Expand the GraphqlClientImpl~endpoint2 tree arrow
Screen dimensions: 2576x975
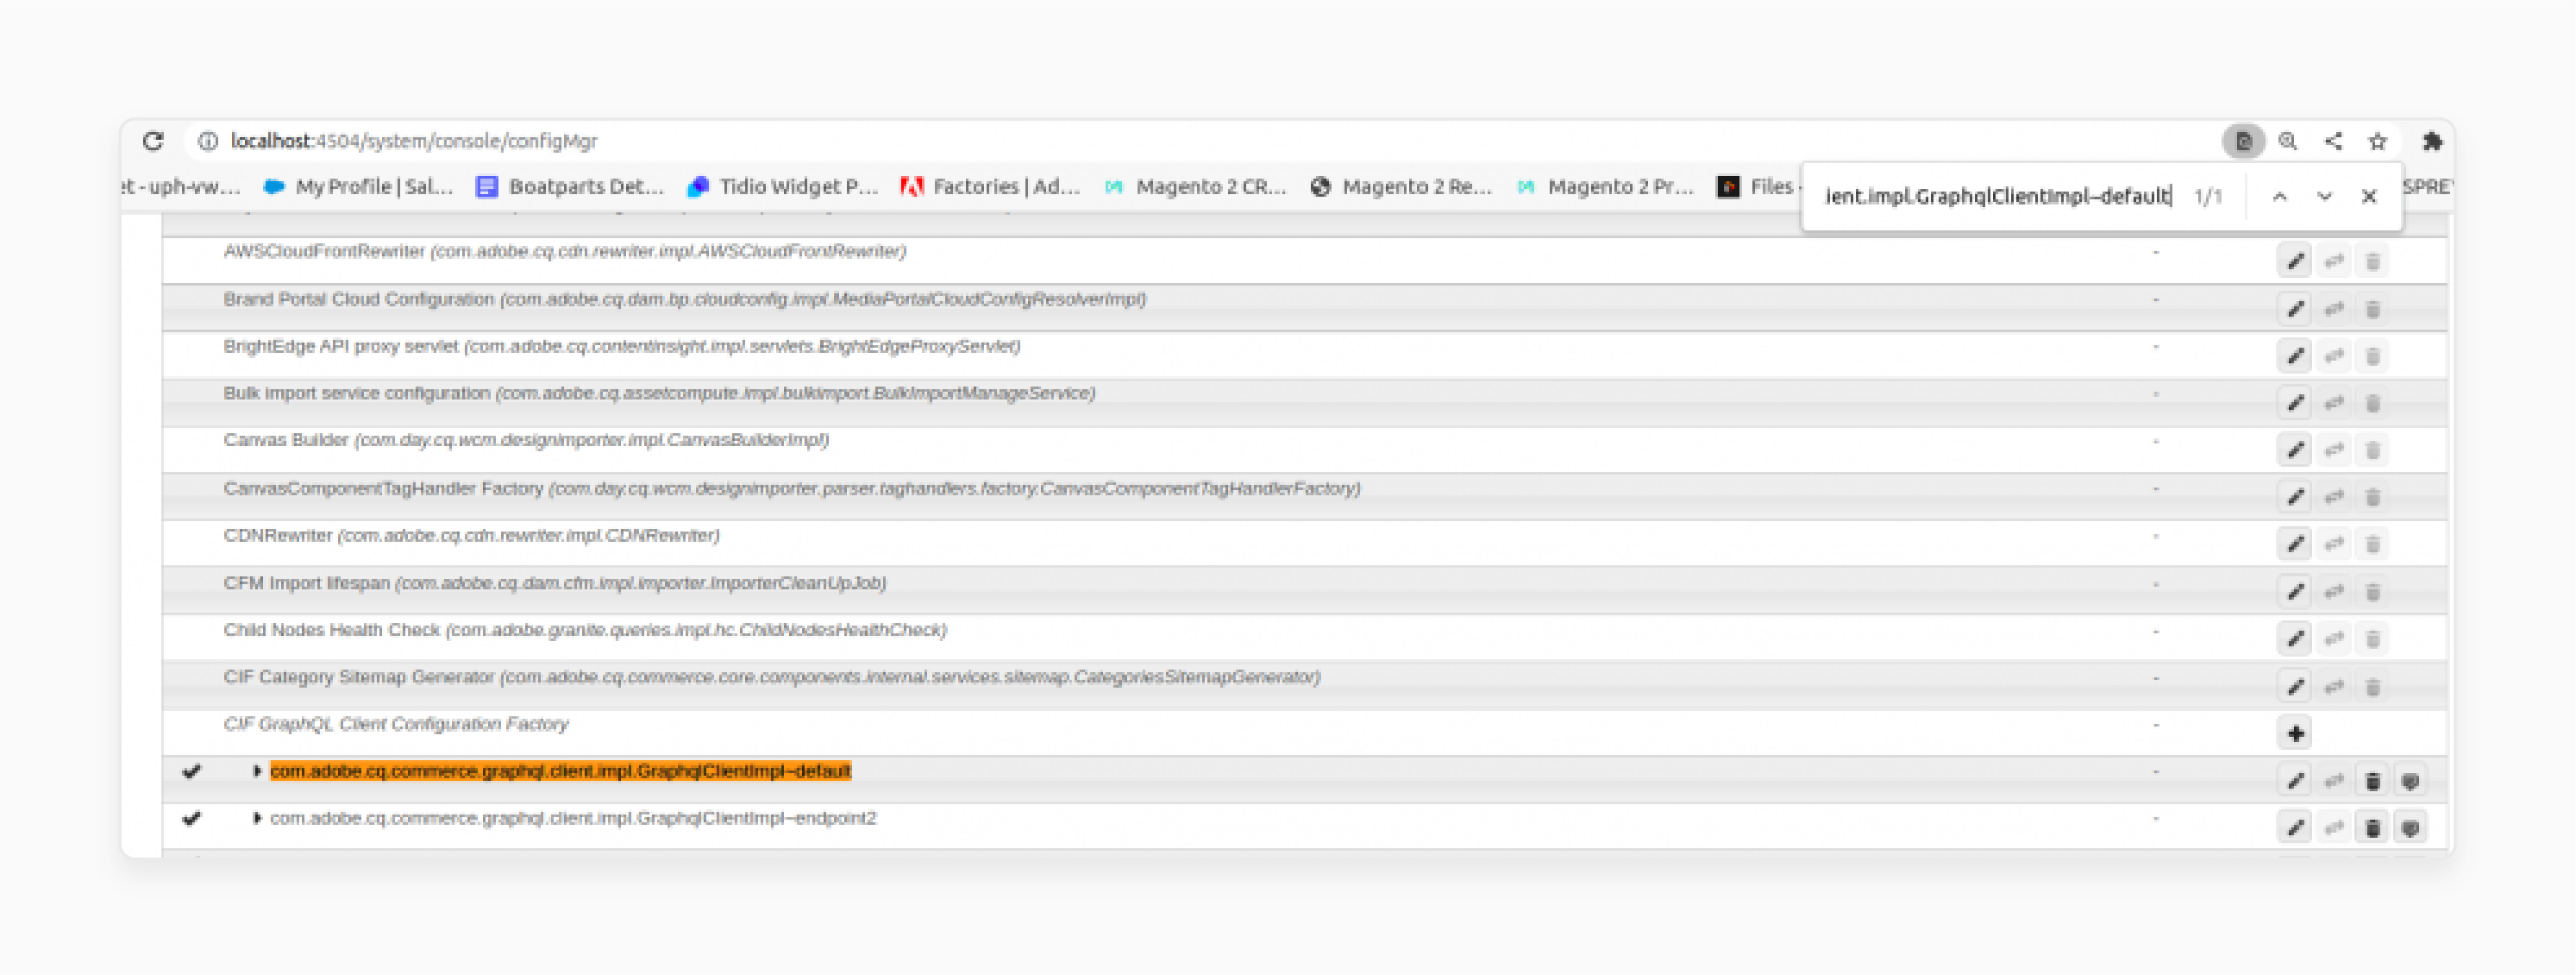tap(256, 818)
